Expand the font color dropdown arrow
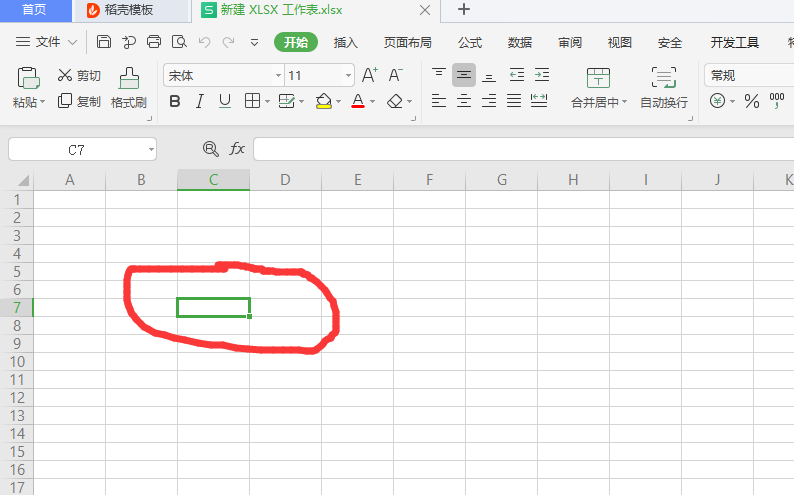This screenshot has height=495, width=794. [373, 102]
